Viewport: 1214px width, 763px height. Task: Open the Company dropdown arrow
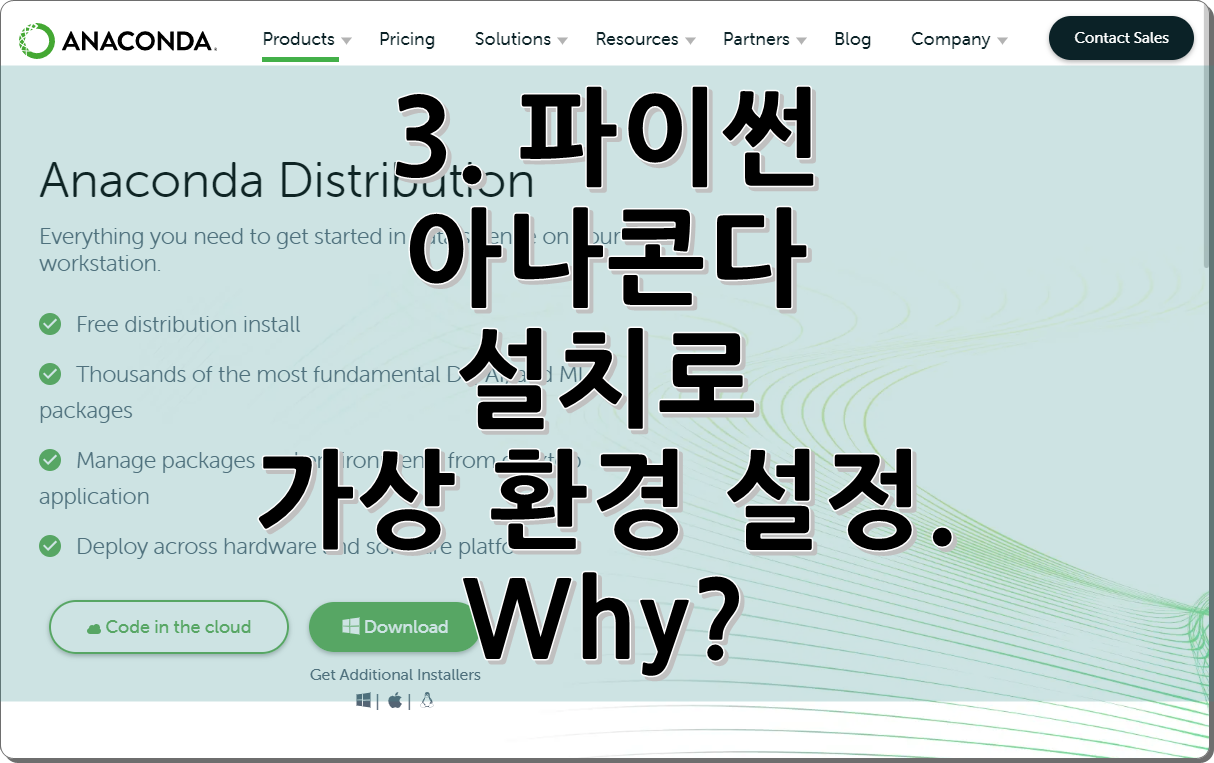click(1002, 41)
